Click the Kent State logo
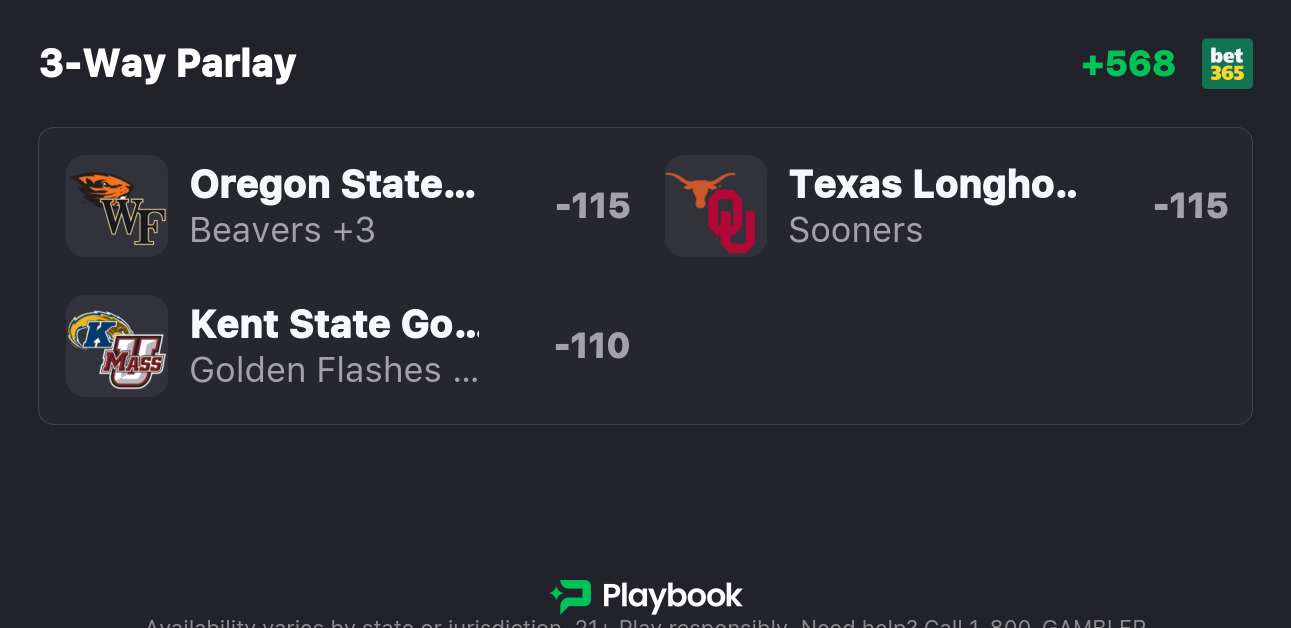Viewport: 1291px width, 628px height. (98, 331)
